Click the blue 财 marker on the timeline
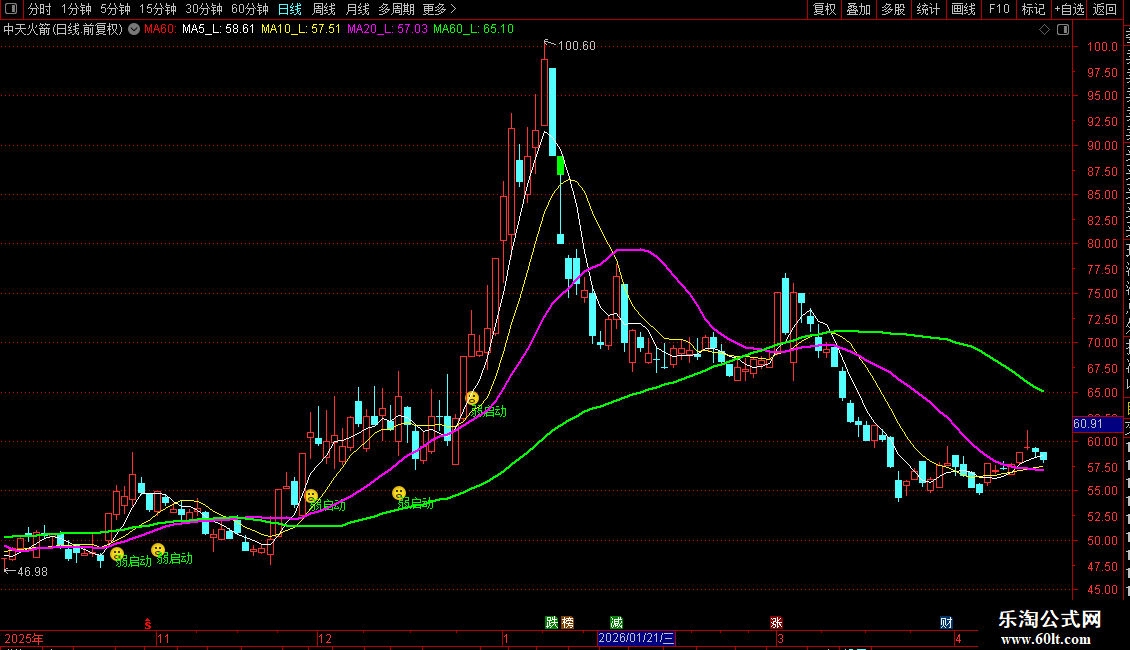This screenshot has width=1130, height=650. (x=946, y=622)
